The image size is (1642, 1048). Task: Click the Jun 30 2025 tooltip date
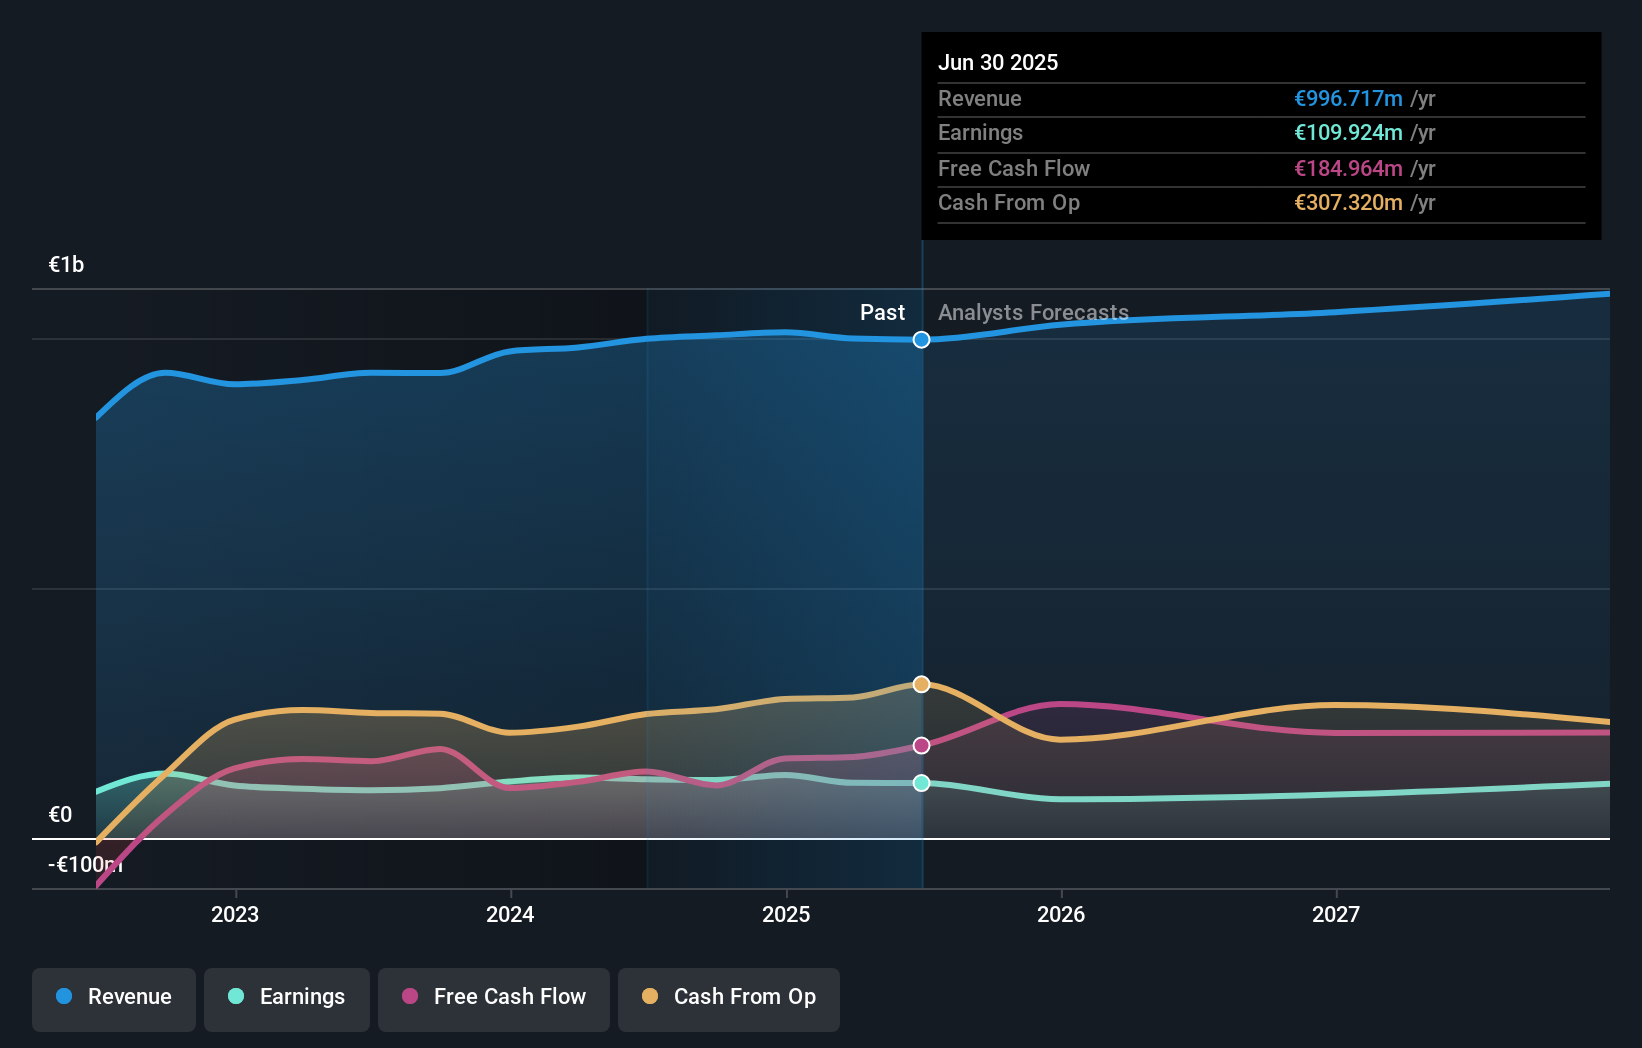(998, 62)
